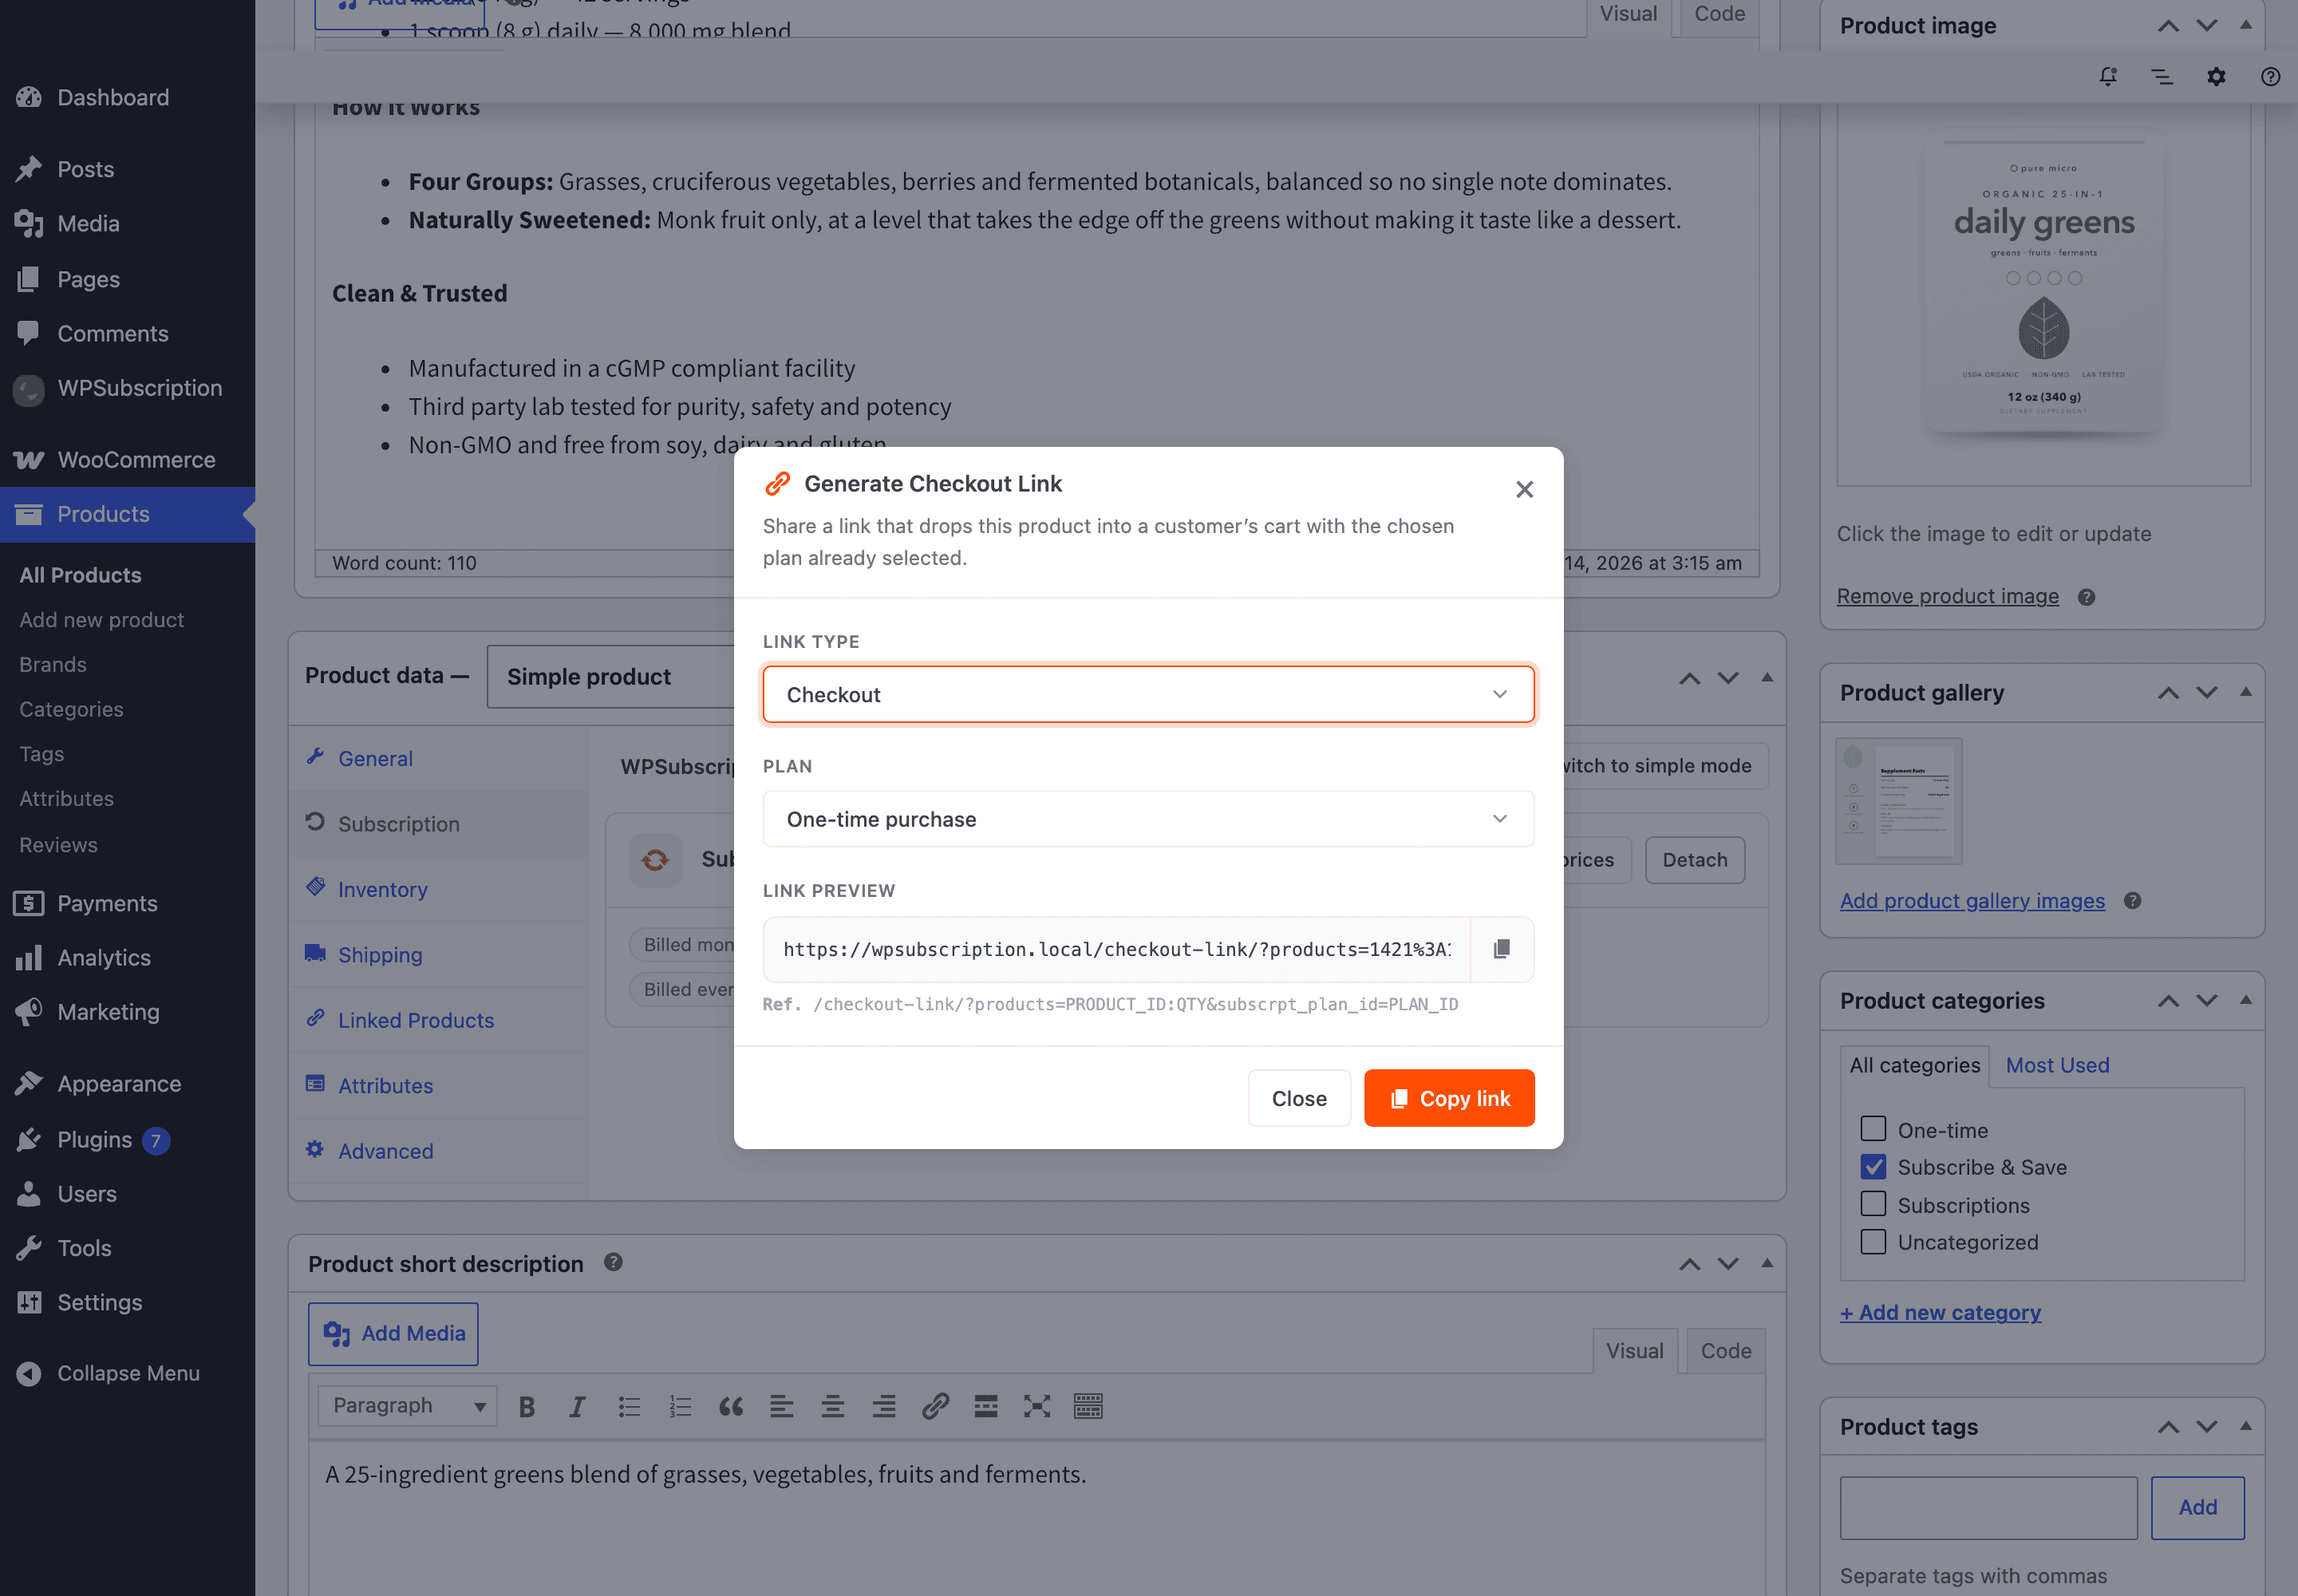The image size is (2298, 1596).
Task: Open the Reviews submenu link
Action: (58, 845)
